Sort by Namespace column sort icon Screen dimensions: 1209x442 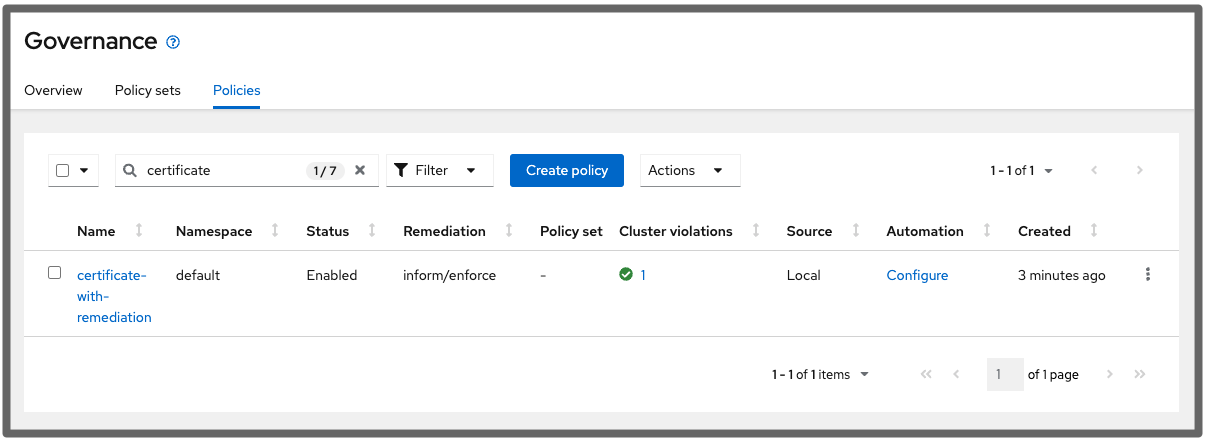click(x=275, y=231)
